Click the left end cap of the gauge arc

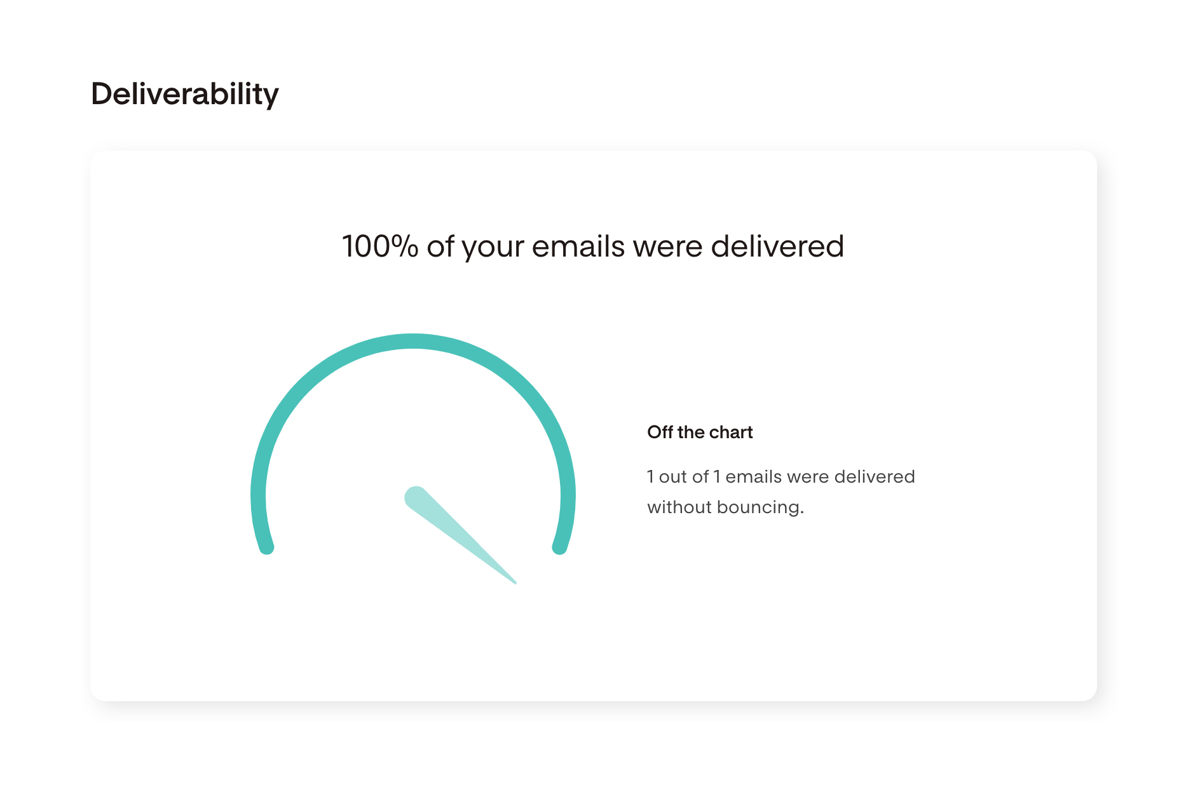point(266,545)
